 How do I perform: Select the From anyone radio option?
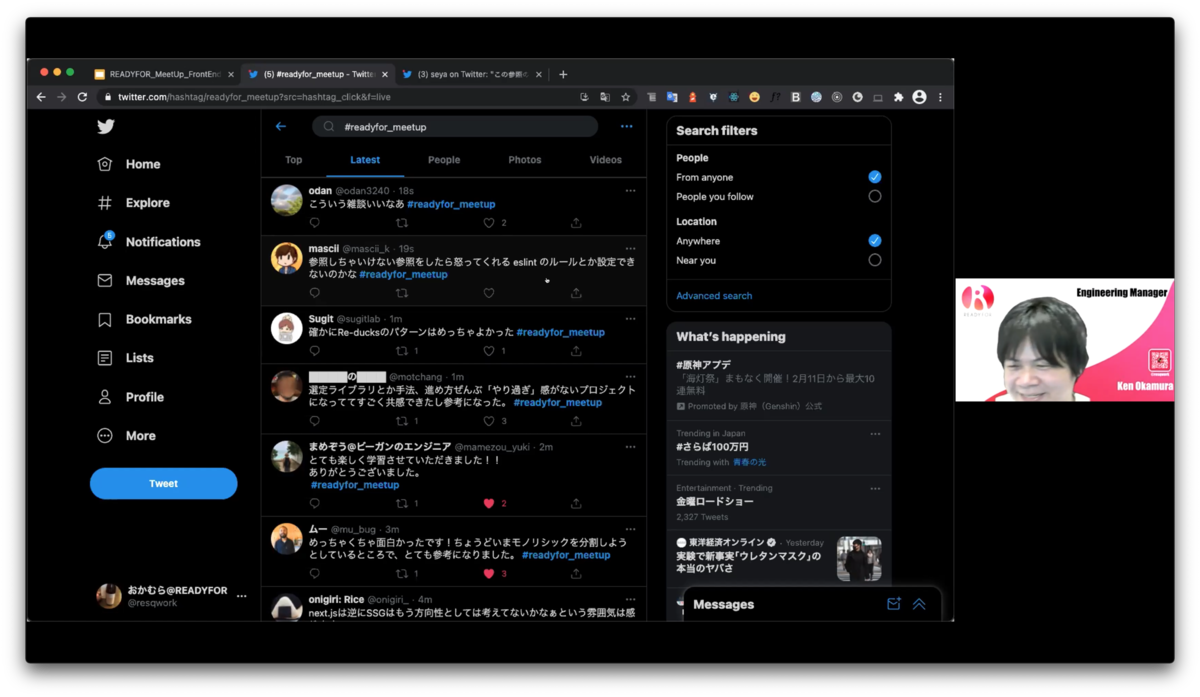point(875,177)
